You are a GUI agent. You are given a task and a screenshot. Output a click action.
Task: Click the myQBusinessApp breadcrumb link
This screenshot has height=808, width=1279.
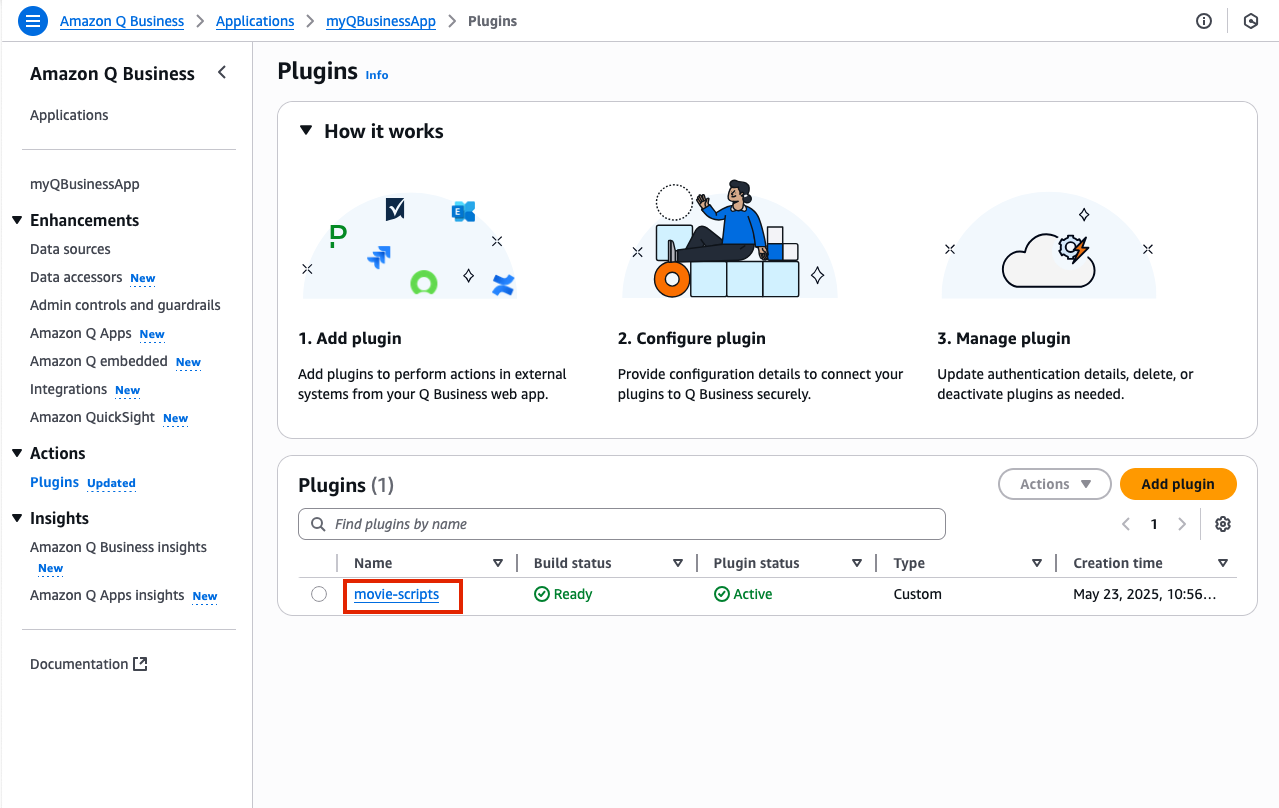click(381, 21)
